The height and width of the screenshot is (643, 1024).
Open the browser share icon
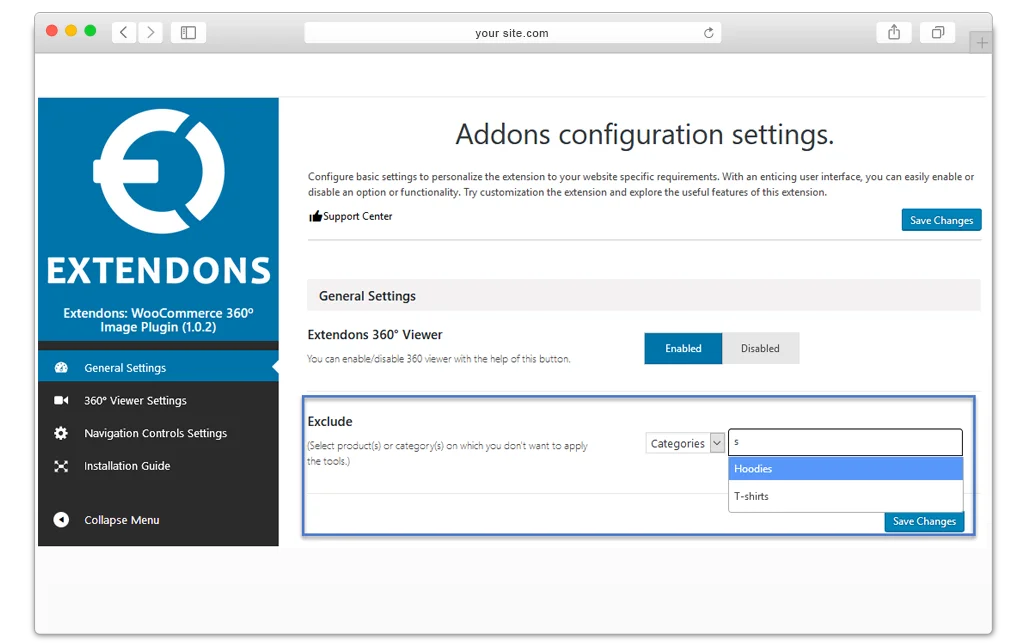(894, 32)
